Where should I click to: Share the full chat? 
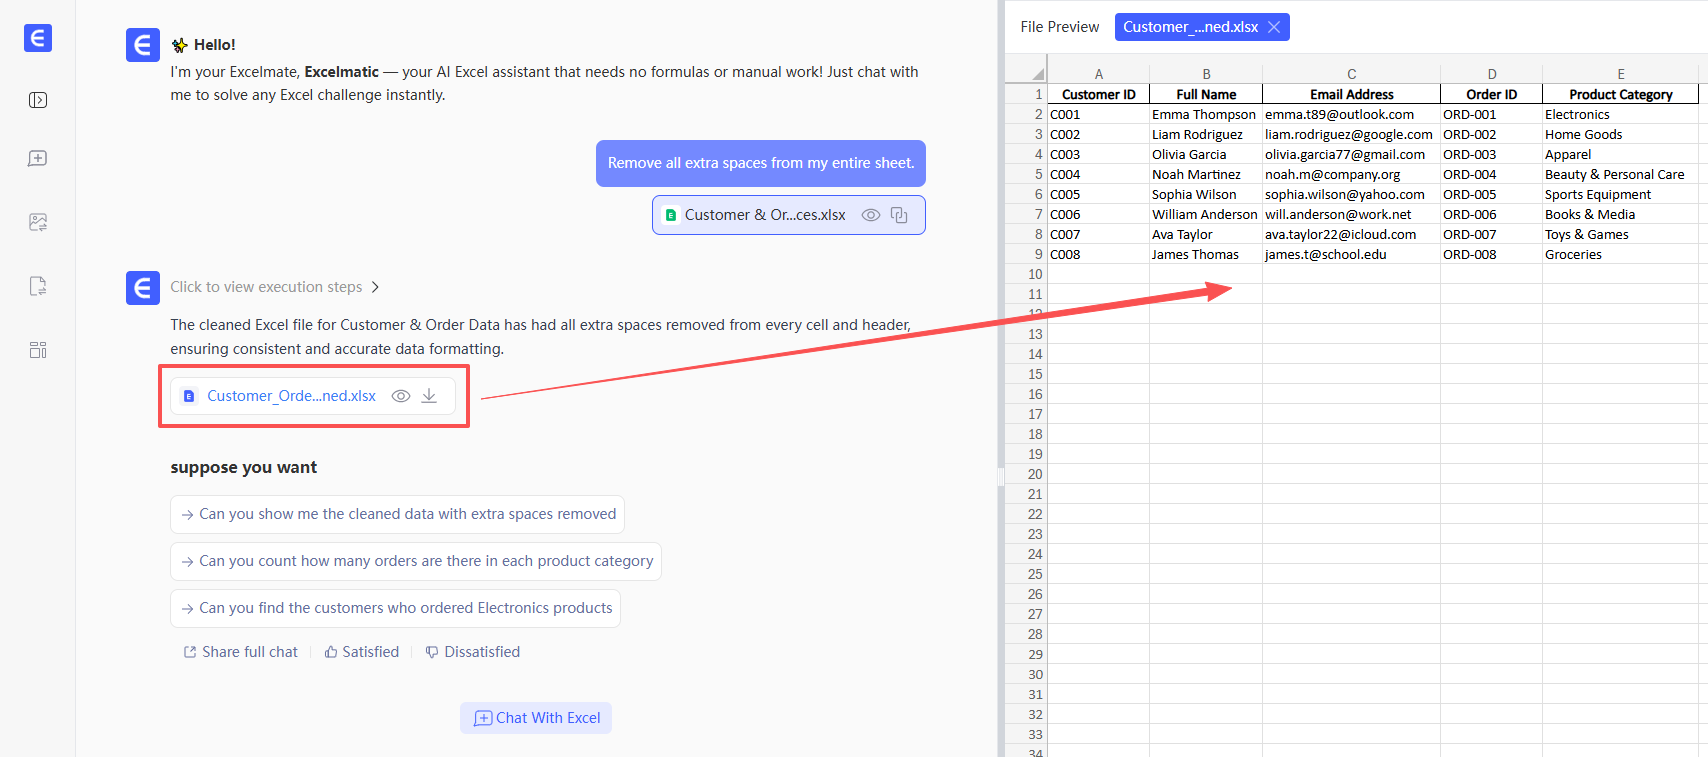click(240, 652)
